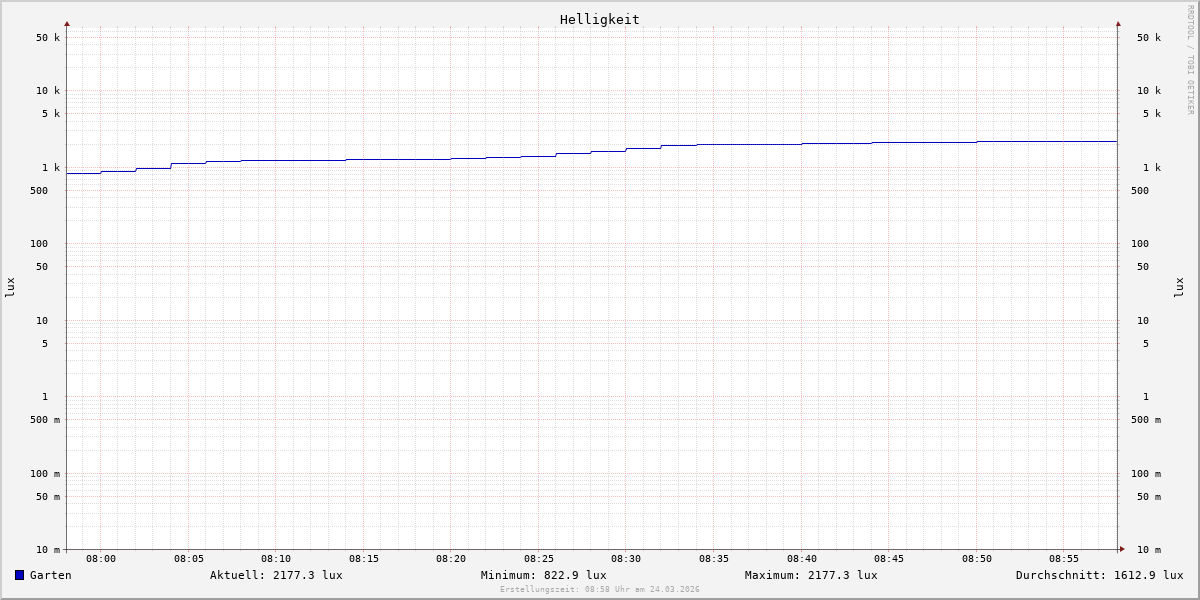1200x600 pixels.
Task: Click the Erstellungszeit timestamp footer text
Action: coord(600,590)
